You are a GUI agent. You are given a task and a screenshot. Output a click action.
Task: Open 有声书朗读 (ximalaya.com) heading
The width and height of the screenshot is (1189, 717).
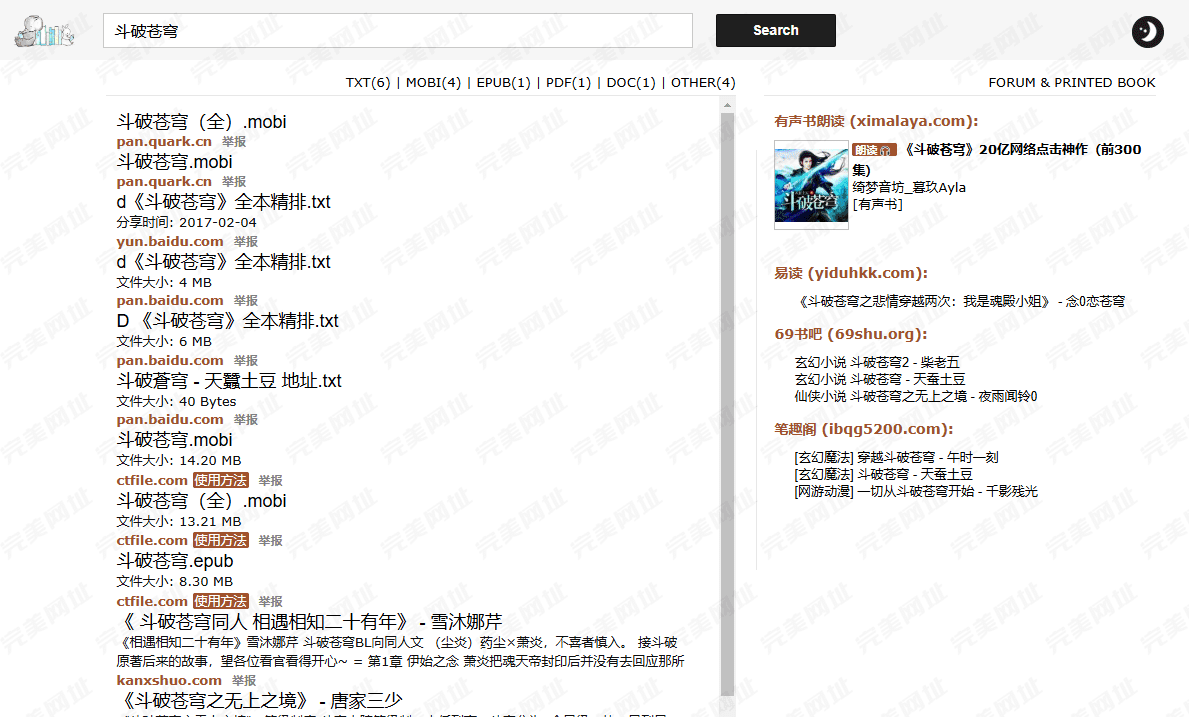coord(876,121)
